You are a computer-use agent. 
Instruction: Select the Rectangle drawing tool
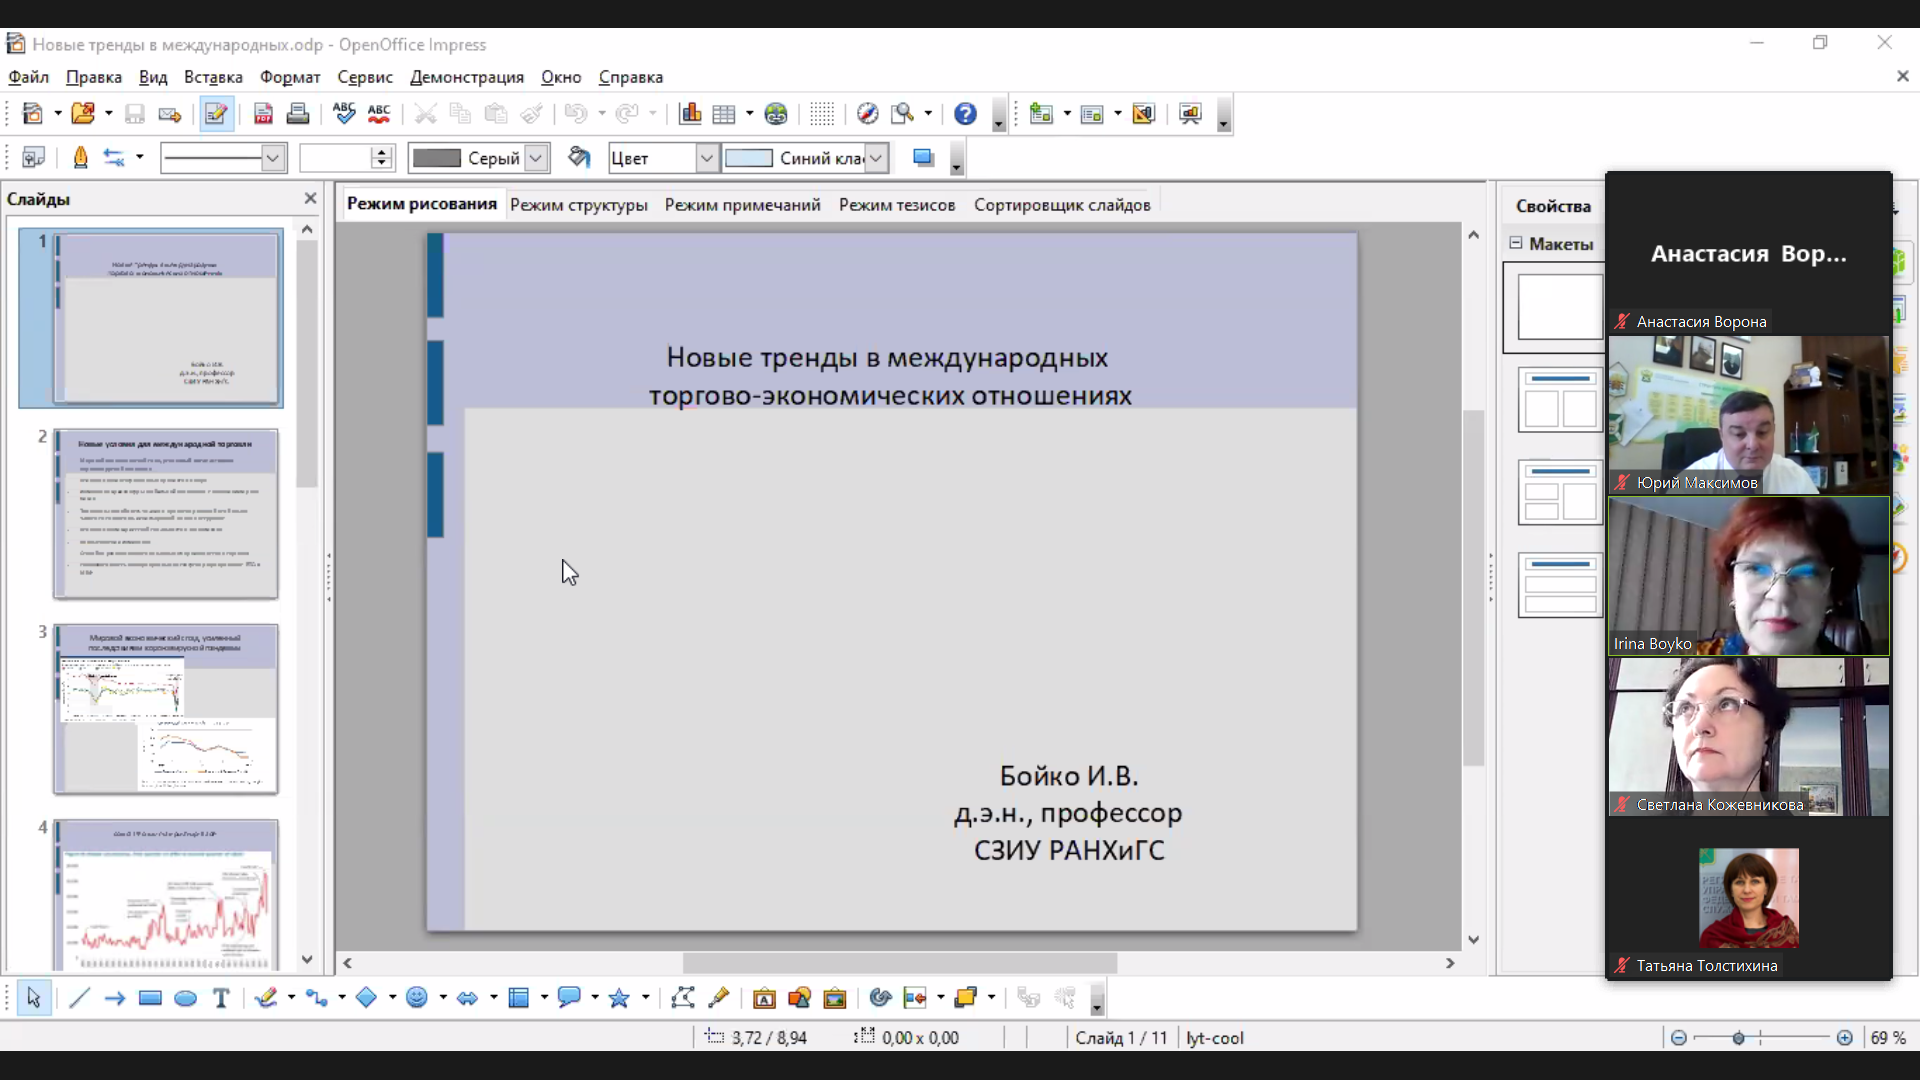(x=150, y=998)
